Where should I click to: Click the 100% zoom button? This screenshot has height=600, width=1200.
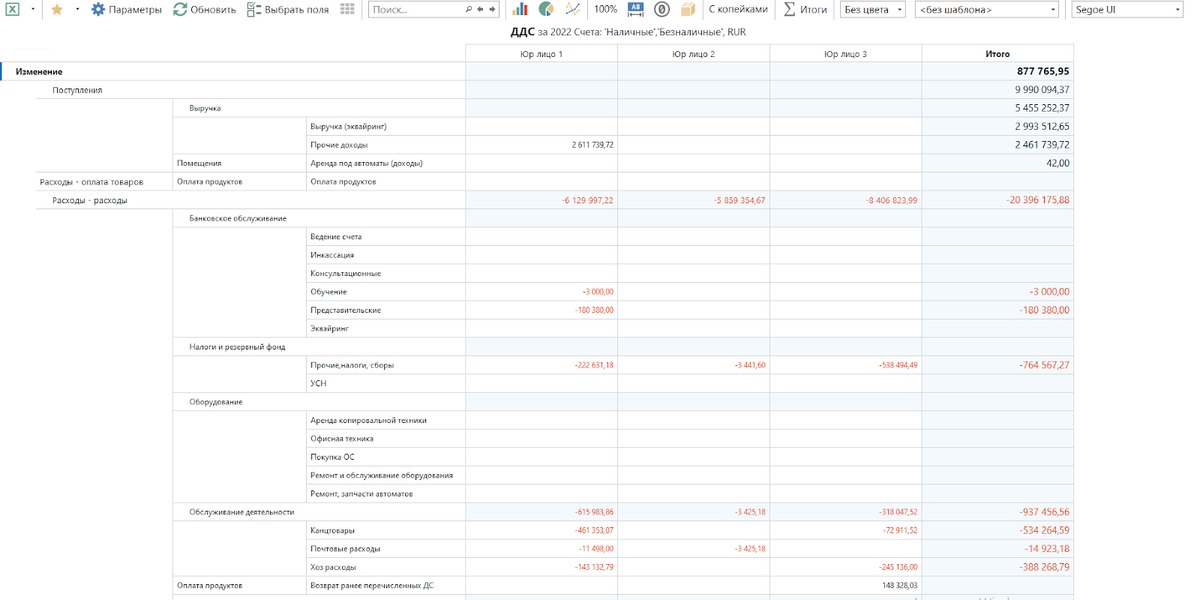605,9
